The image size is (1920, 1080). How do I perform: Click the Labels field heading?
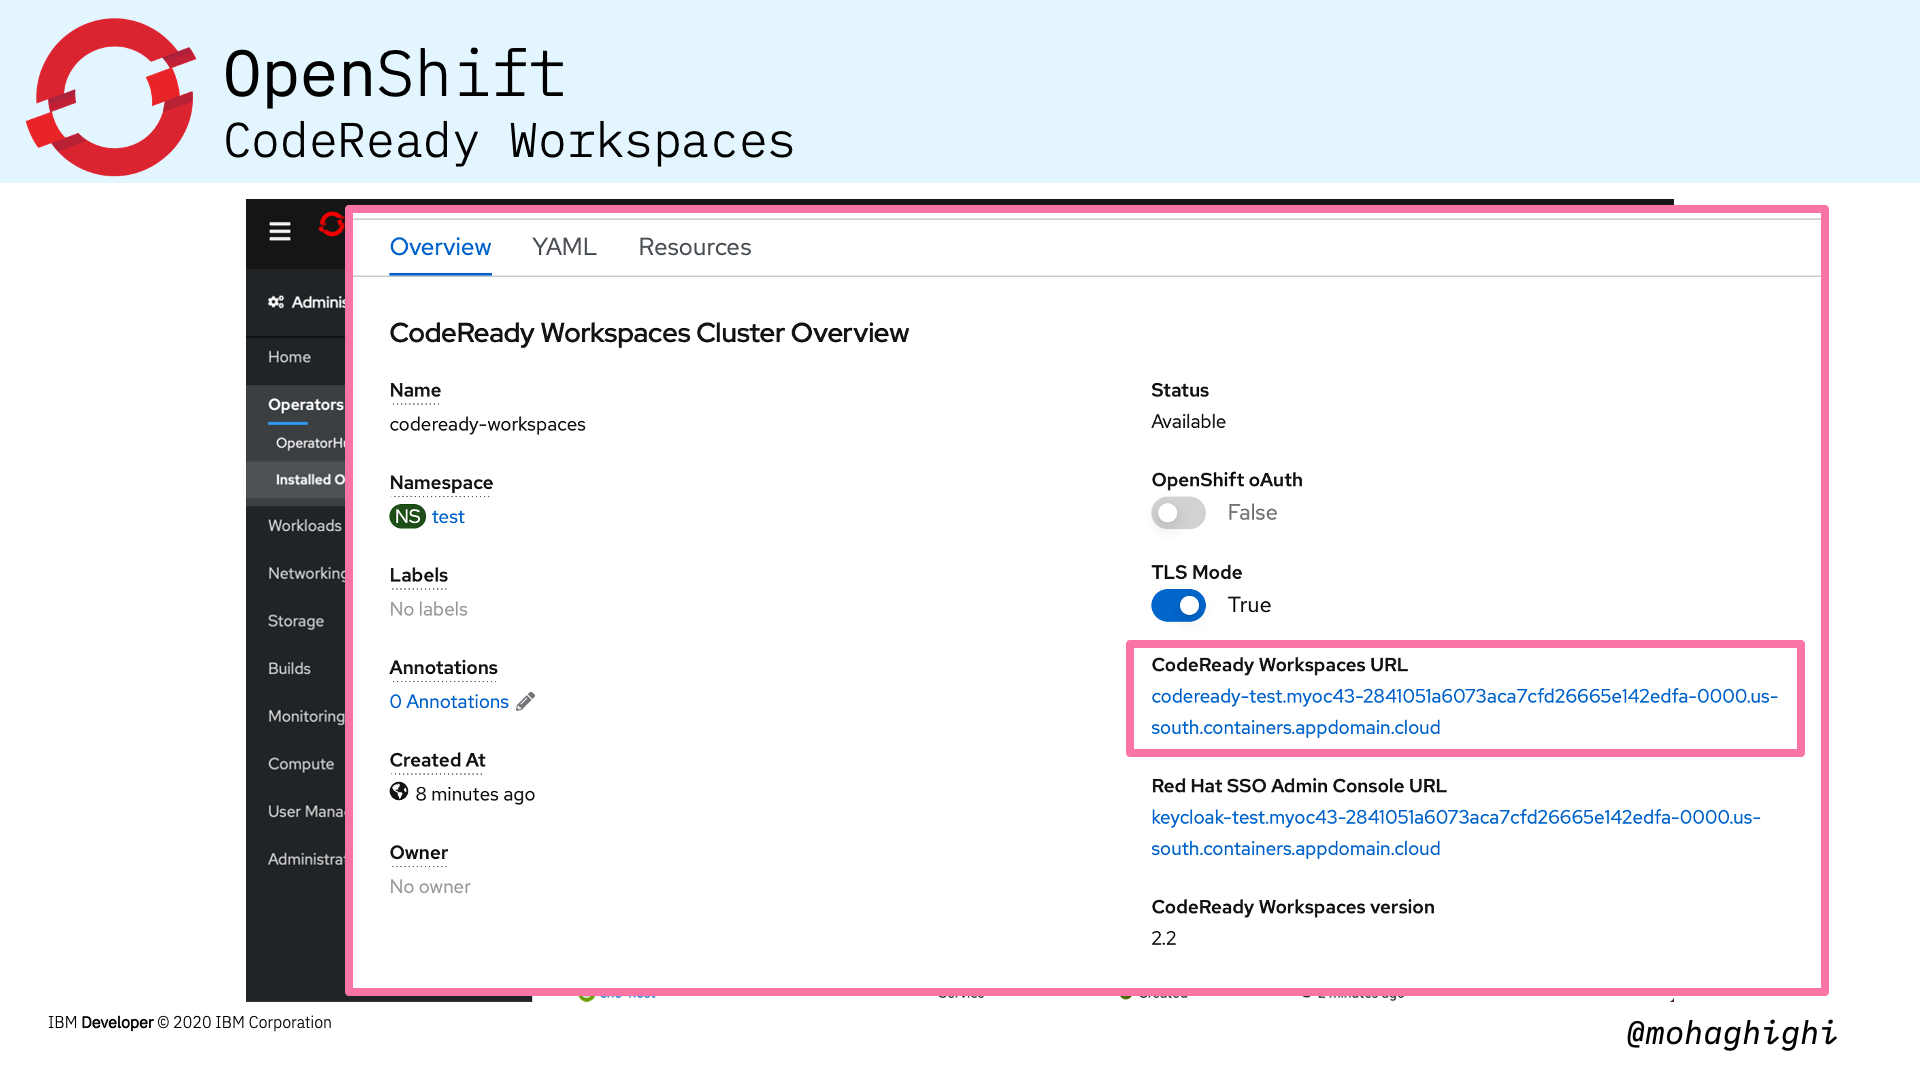point(418,575)
